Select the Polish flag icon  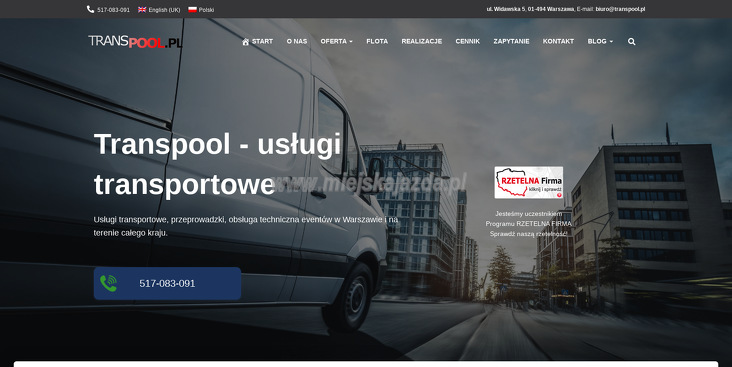(x=192, y=9)
